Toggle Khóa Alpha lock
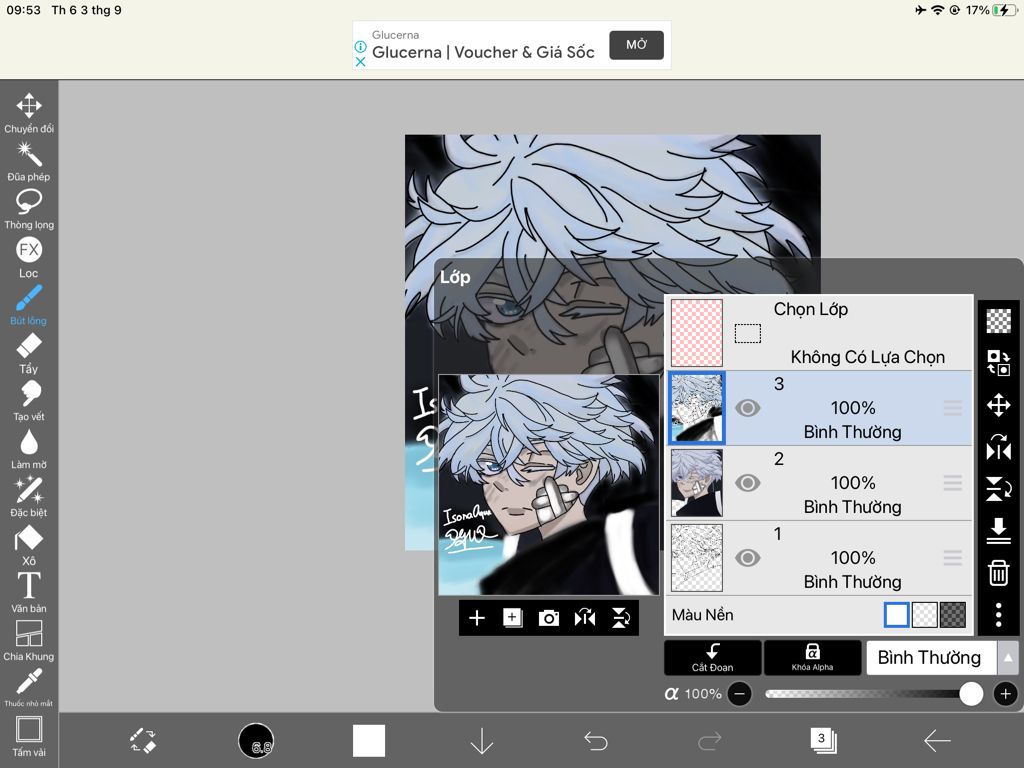The width and height of the screenshot is (1024, 768). (812, 657)
